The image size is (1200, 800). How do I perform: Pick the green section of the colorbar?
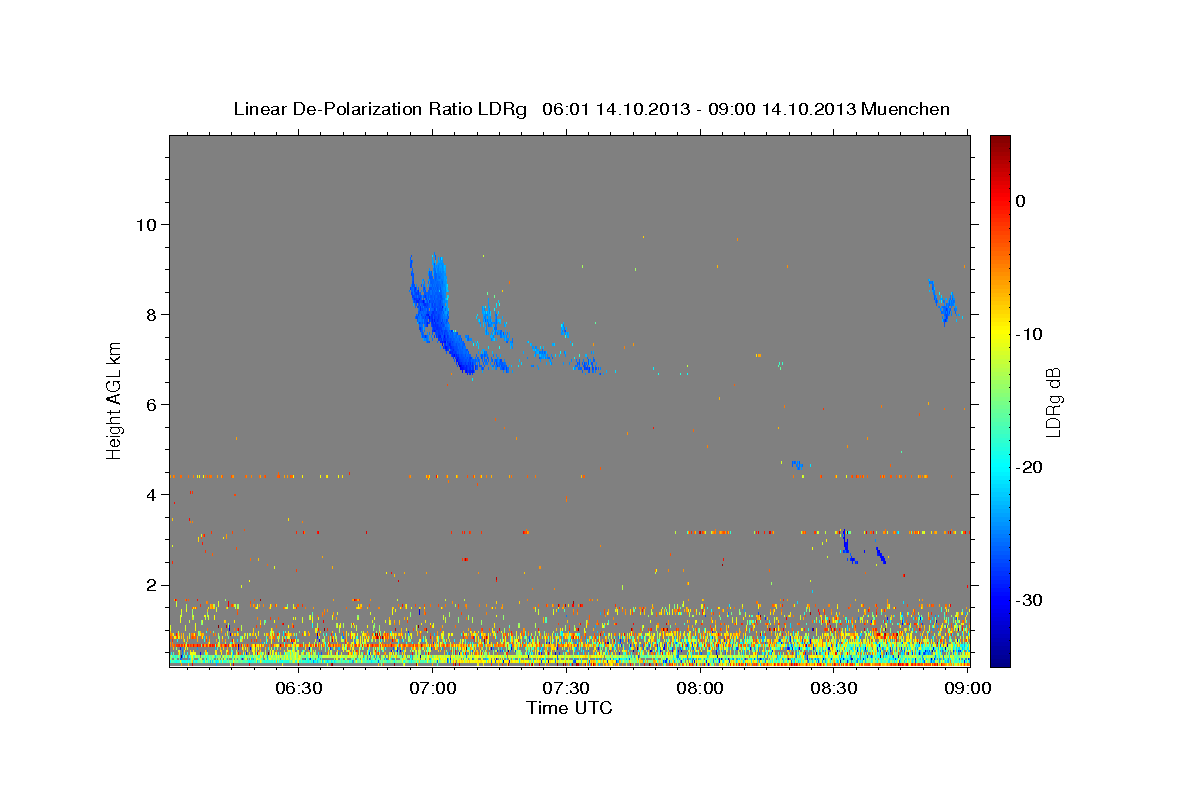[1000, 400]
